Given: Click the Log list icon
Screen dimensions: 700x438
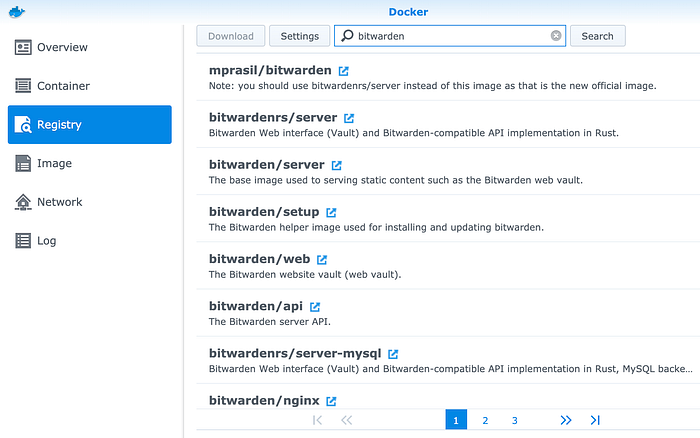Looking at the screenshot, I should 23,241.
